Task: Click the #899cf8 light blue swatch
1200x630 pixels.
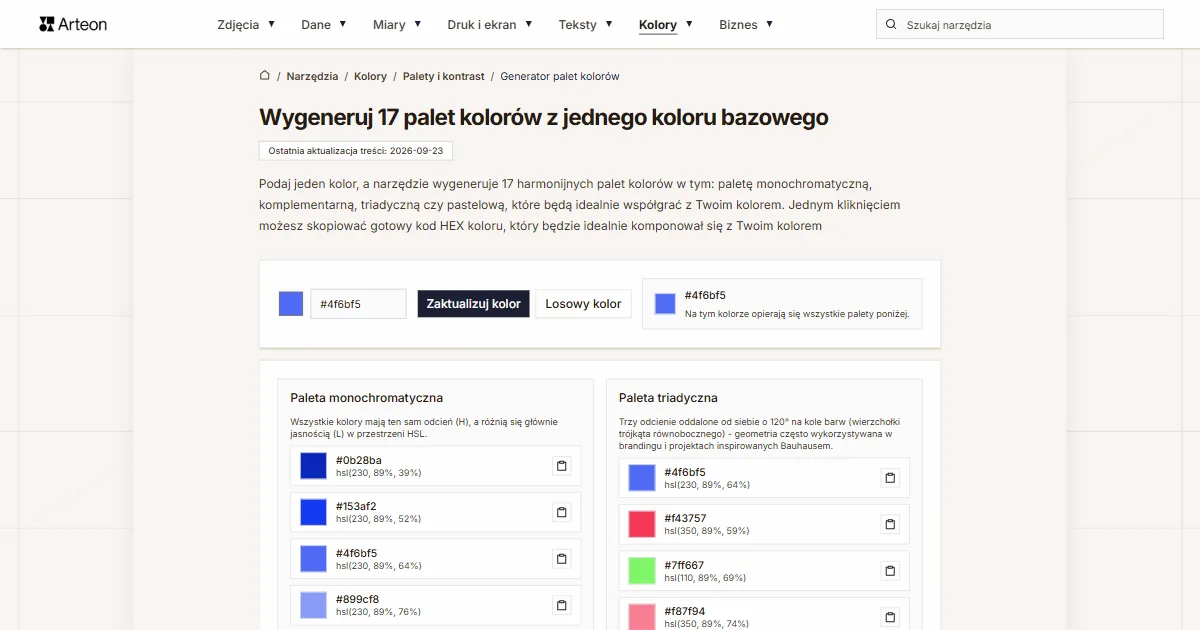Action: [x=313, y=605]
